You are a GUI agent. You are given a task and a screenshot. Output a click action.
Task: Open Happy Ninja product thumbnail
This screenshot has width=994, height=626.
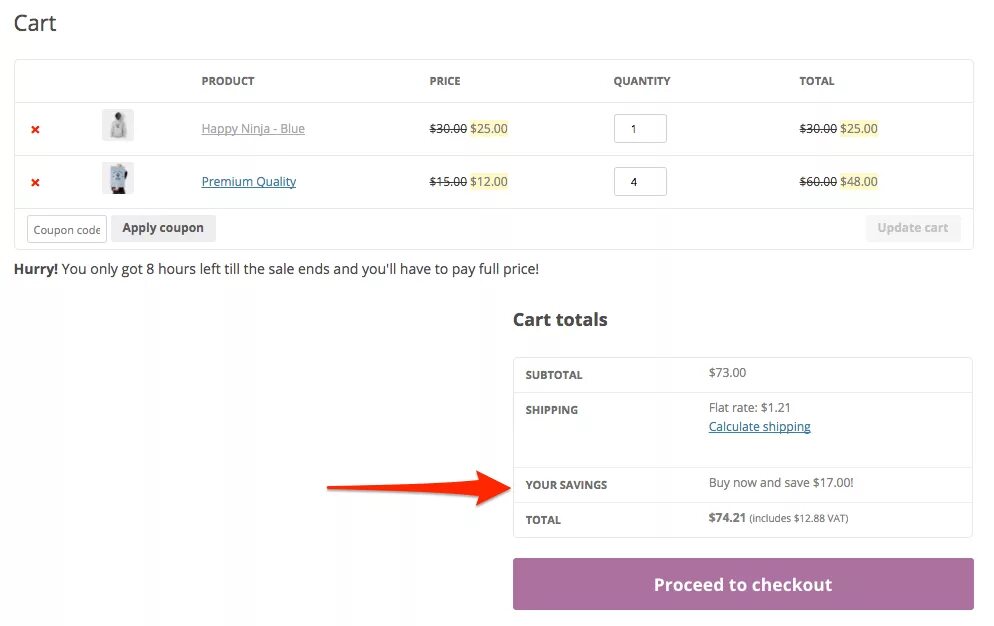click(x=118, y=126)
